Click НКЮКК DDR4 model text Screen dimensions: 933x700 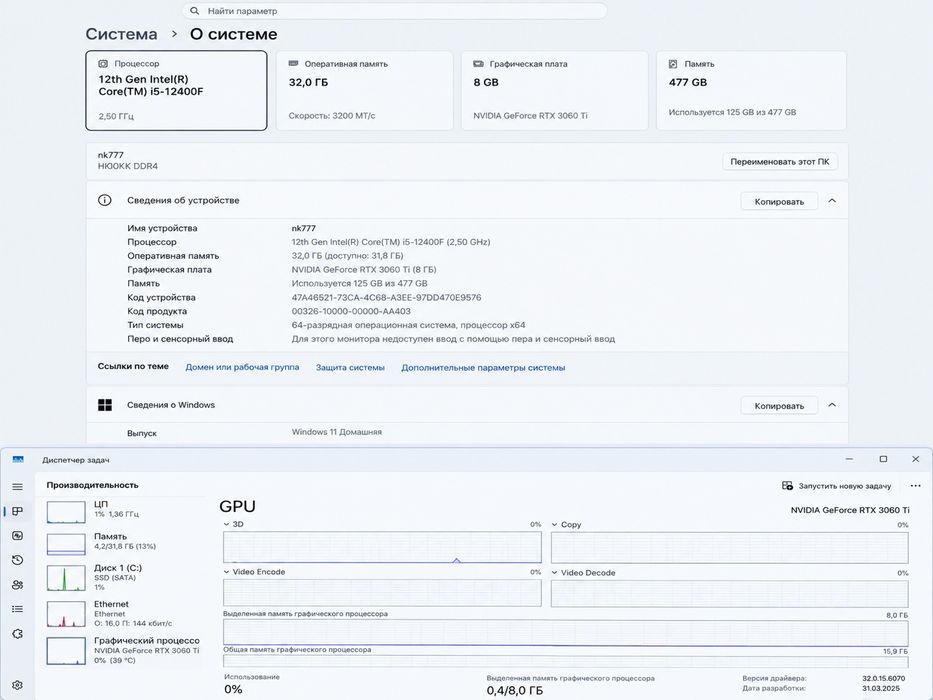128,166
